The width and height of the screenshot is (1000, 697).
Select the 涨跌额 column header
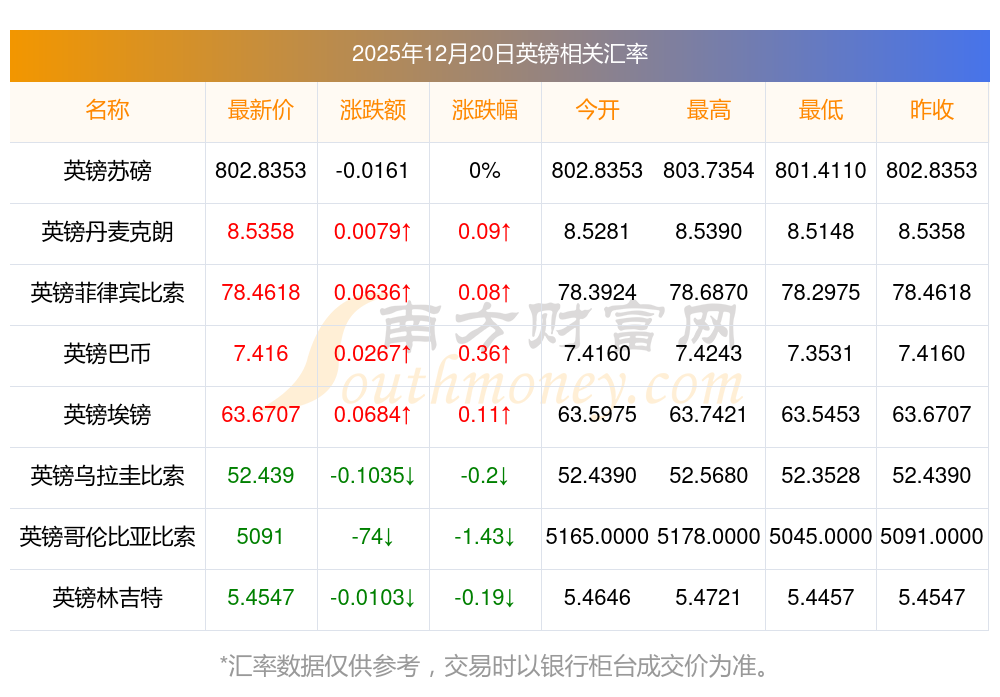tap(372, 110)
